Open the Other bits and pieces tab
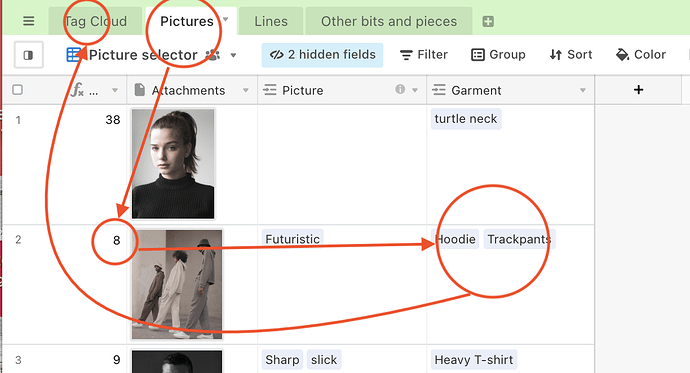 389,21
